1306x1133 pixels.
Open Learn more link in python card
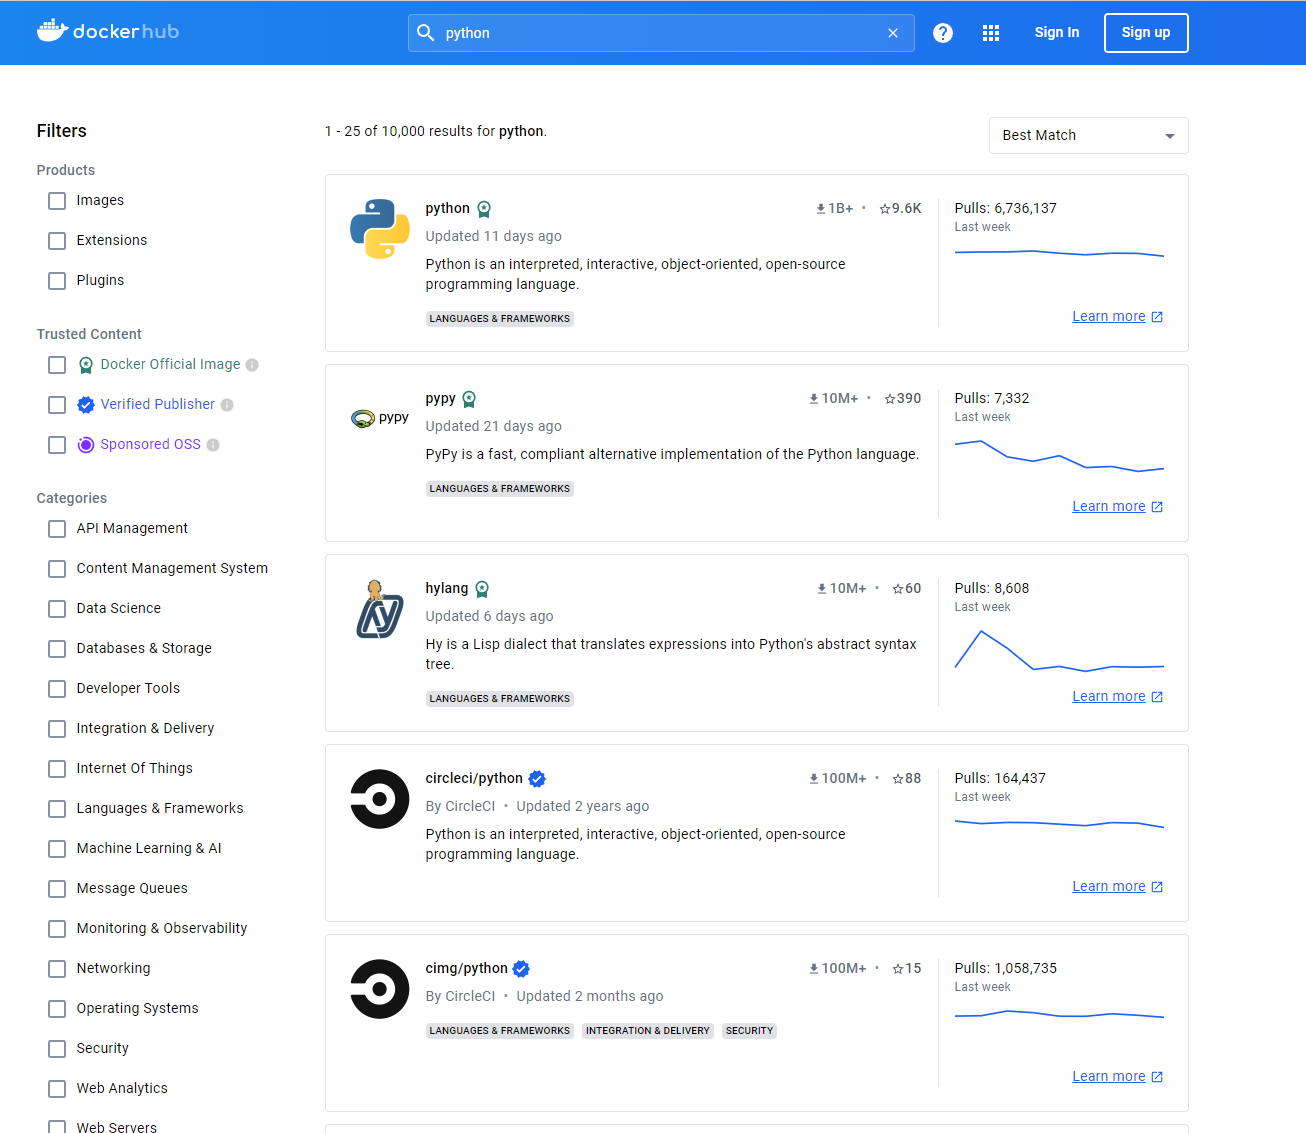coord(1109,317)
